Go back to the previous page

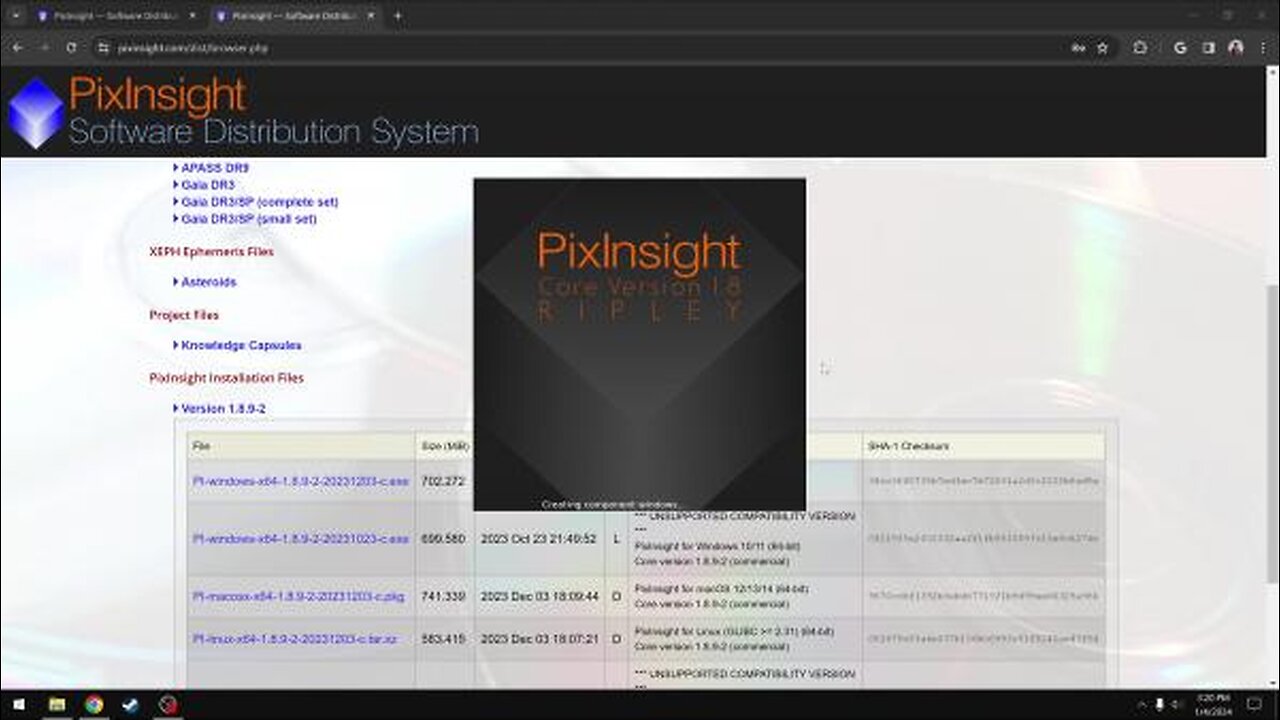tap(17, 47)
